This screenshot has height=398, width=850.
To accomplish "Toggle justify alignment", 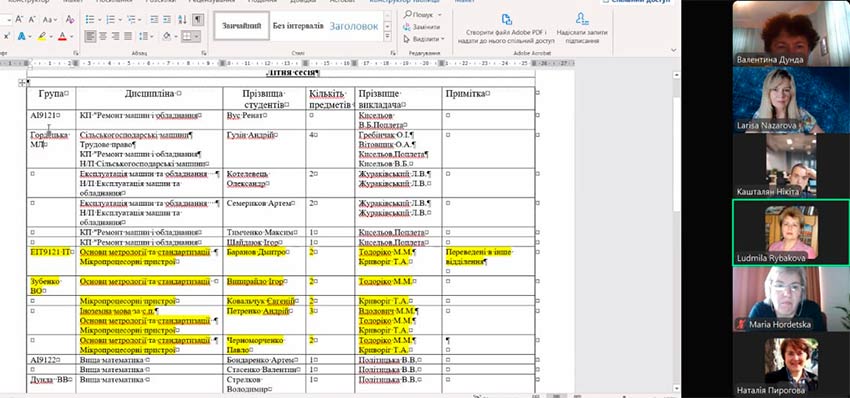I will pyautogui.click(x=128, y=36).
